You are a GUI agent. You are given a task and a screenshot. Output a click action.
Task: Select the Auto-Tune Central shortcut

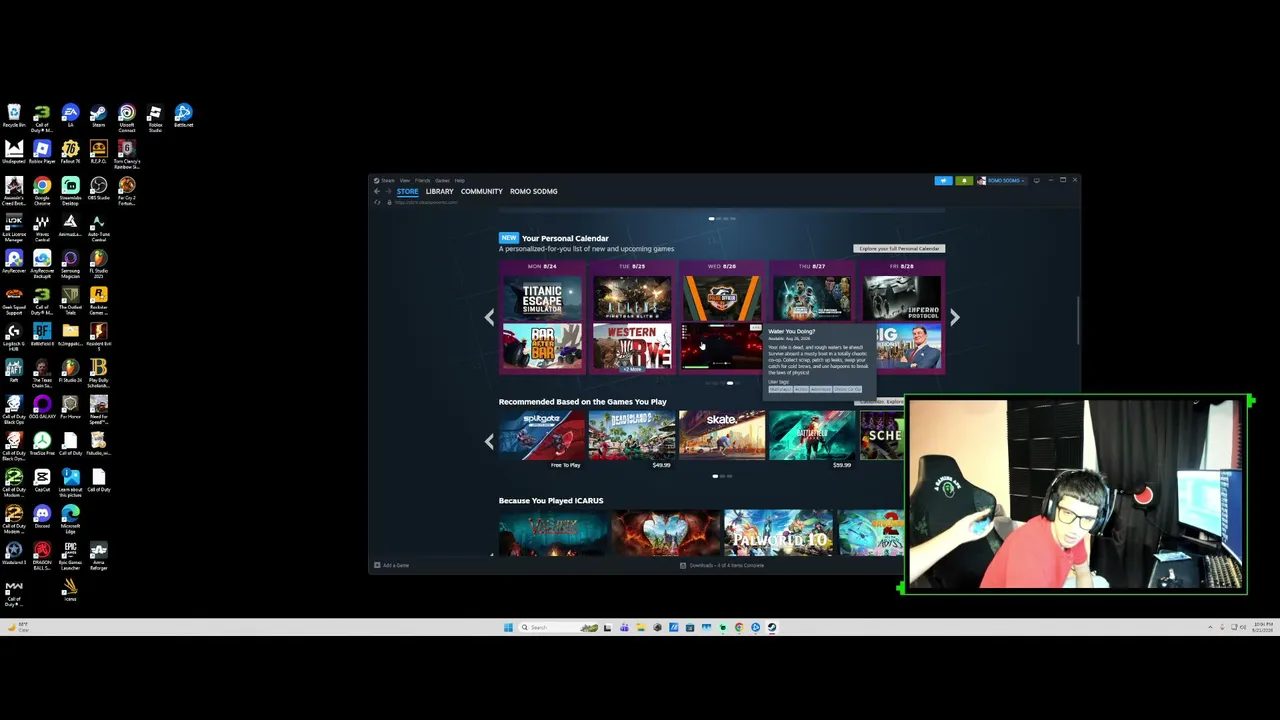(98, 227)
